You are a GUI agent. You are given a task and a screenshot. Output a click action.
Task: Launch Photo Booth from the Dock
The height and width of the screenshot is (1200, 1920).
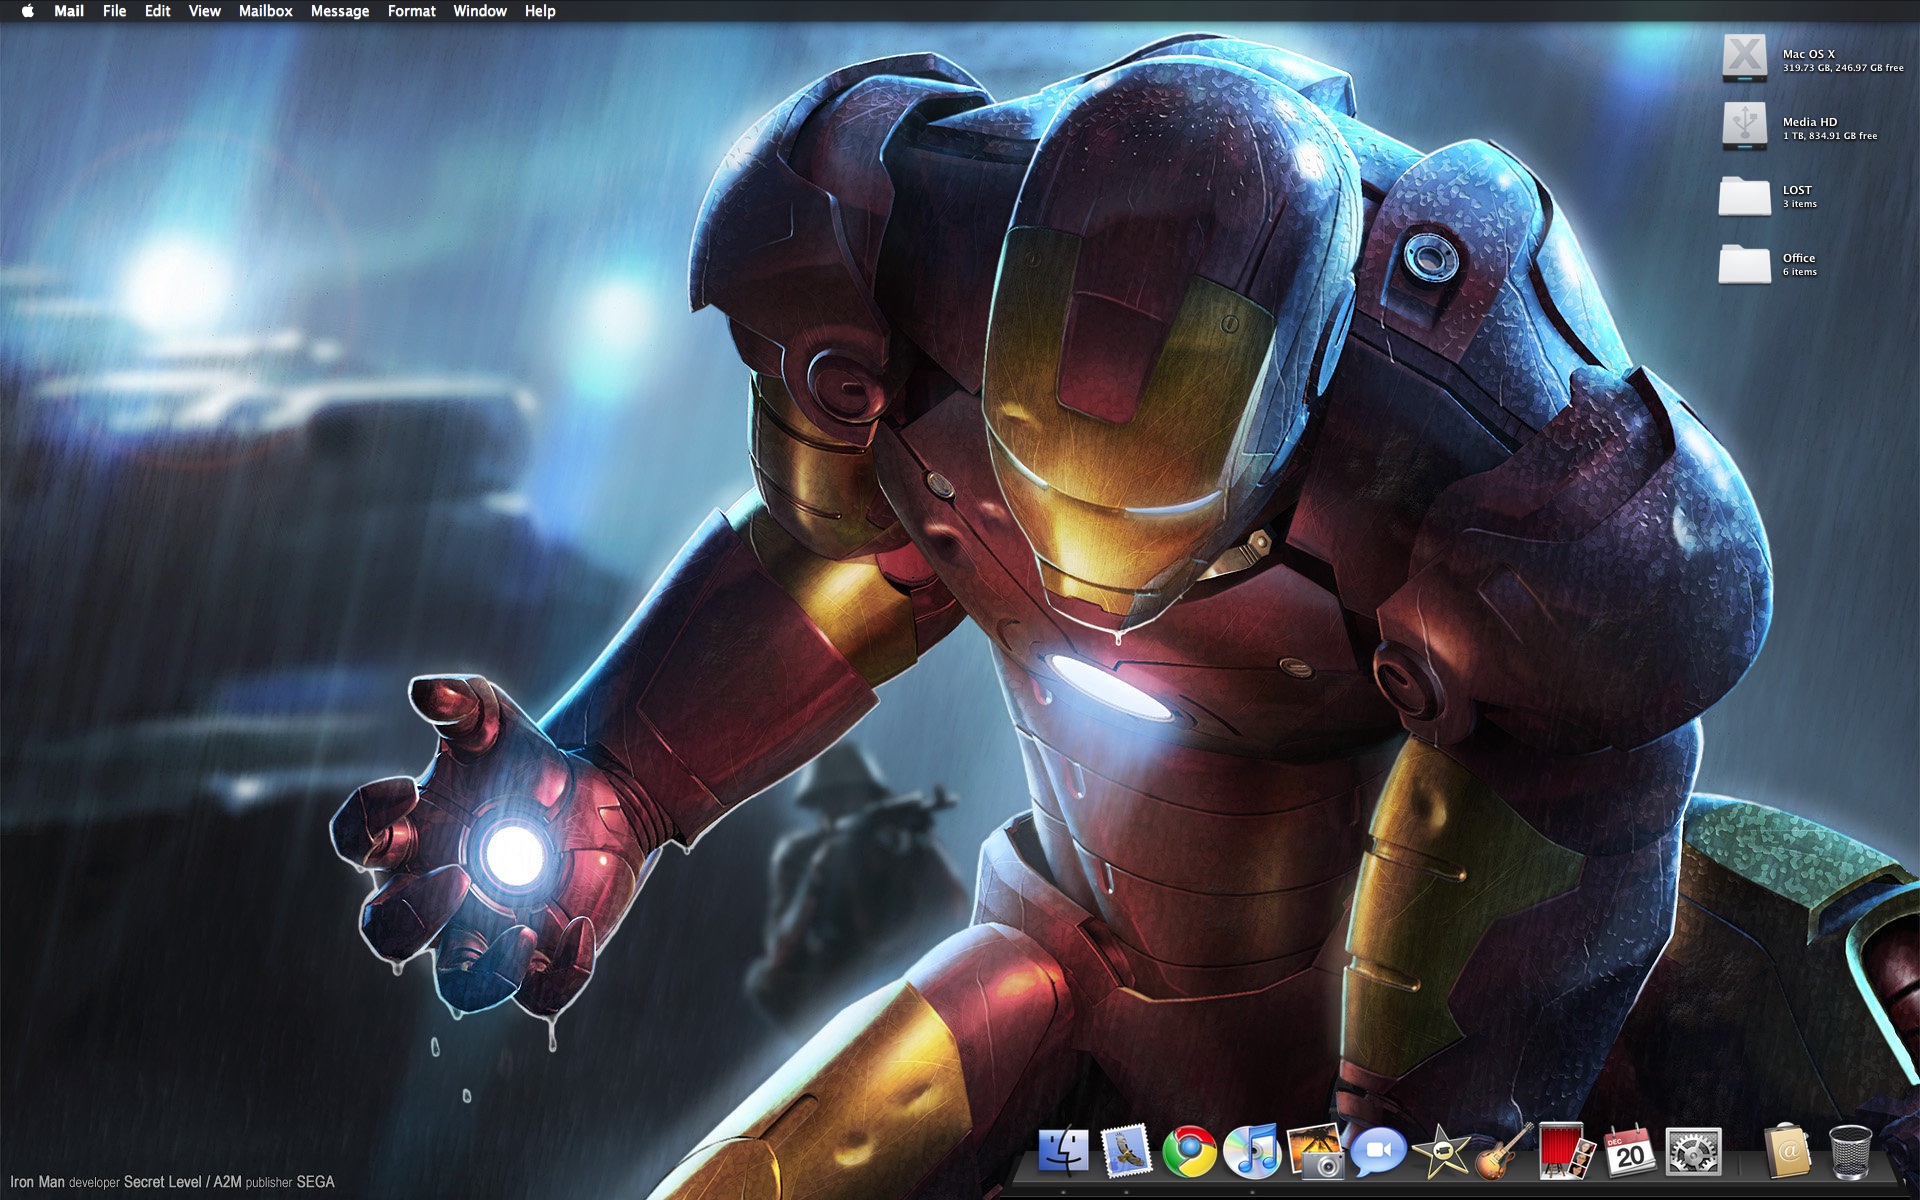(x=1567, y=1152)
